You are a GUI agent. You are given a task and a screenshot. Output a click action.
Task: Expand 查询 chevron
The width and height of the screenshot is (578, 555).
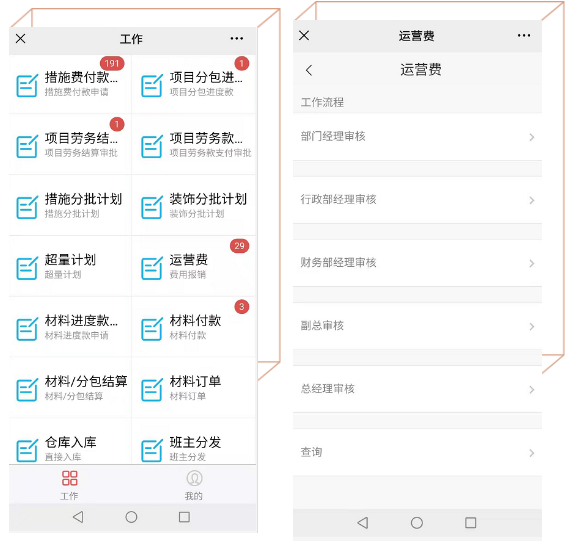(x=532, y=453)
